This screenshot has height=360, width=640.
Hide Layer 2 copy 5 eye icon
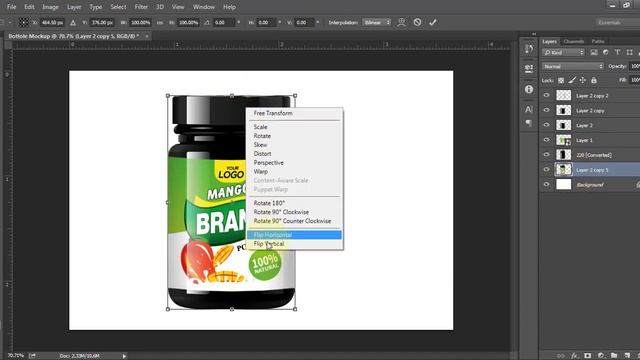pyautogui.click(x=547, y=169)
